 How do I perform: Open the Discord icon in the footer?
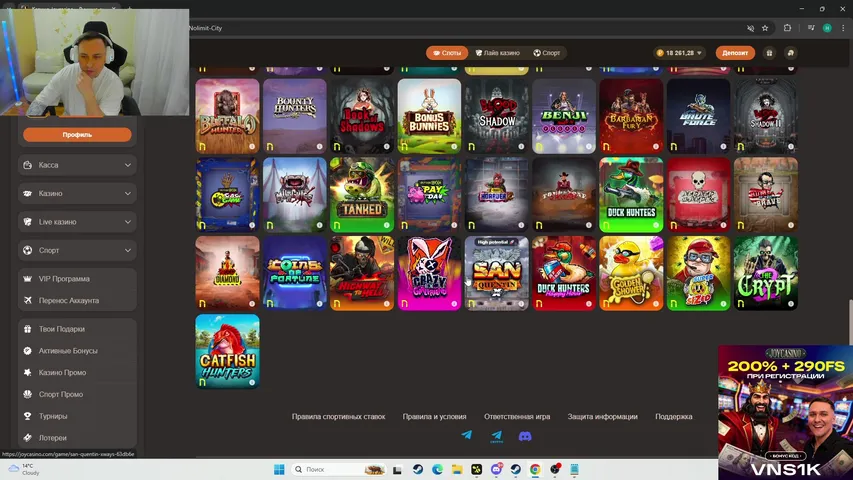(x=525, y=436)
